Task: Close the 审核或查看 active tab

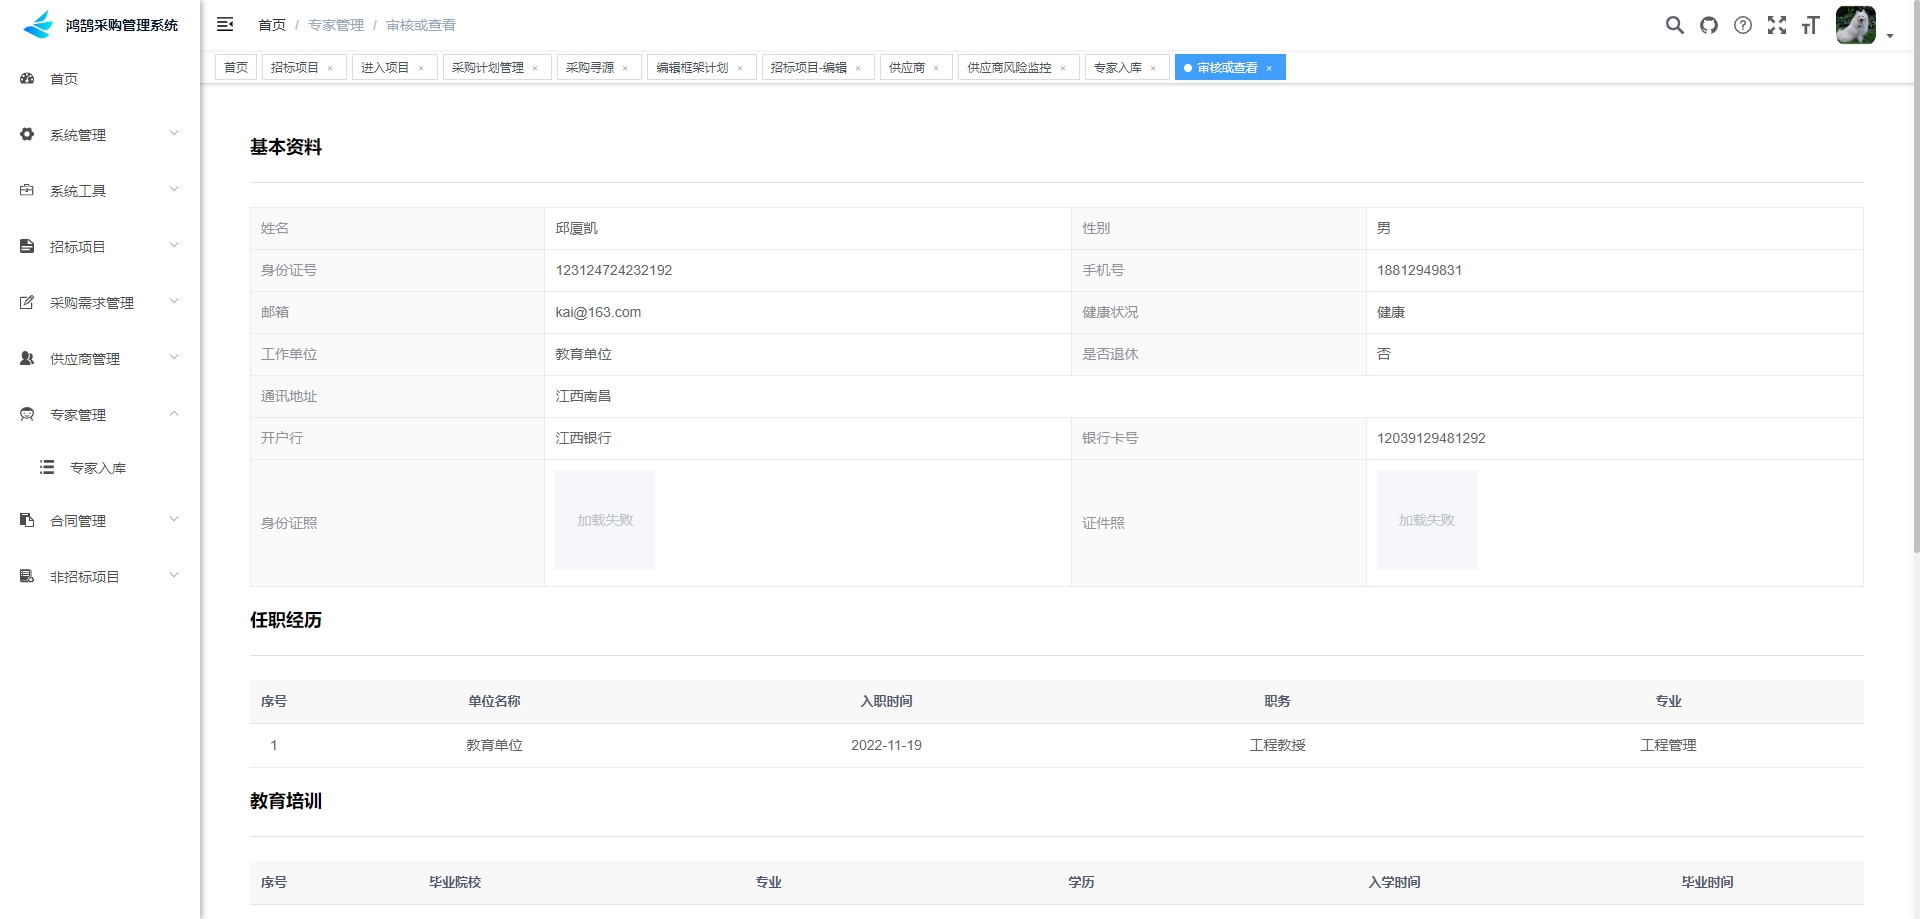Action: (x=1269, y=68)
